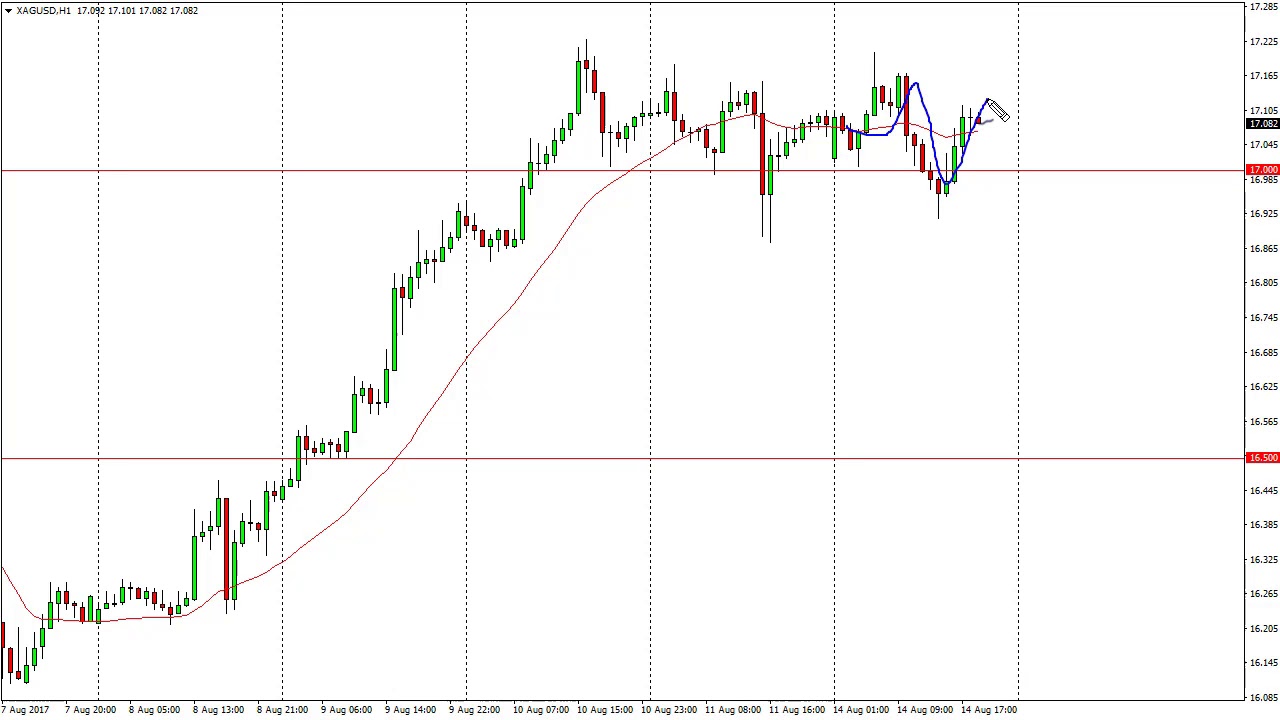The width and height of the screenshot is (1280, 720).
Task: Click the 16.745 price axis value
Action: [x=1263, y=318]
